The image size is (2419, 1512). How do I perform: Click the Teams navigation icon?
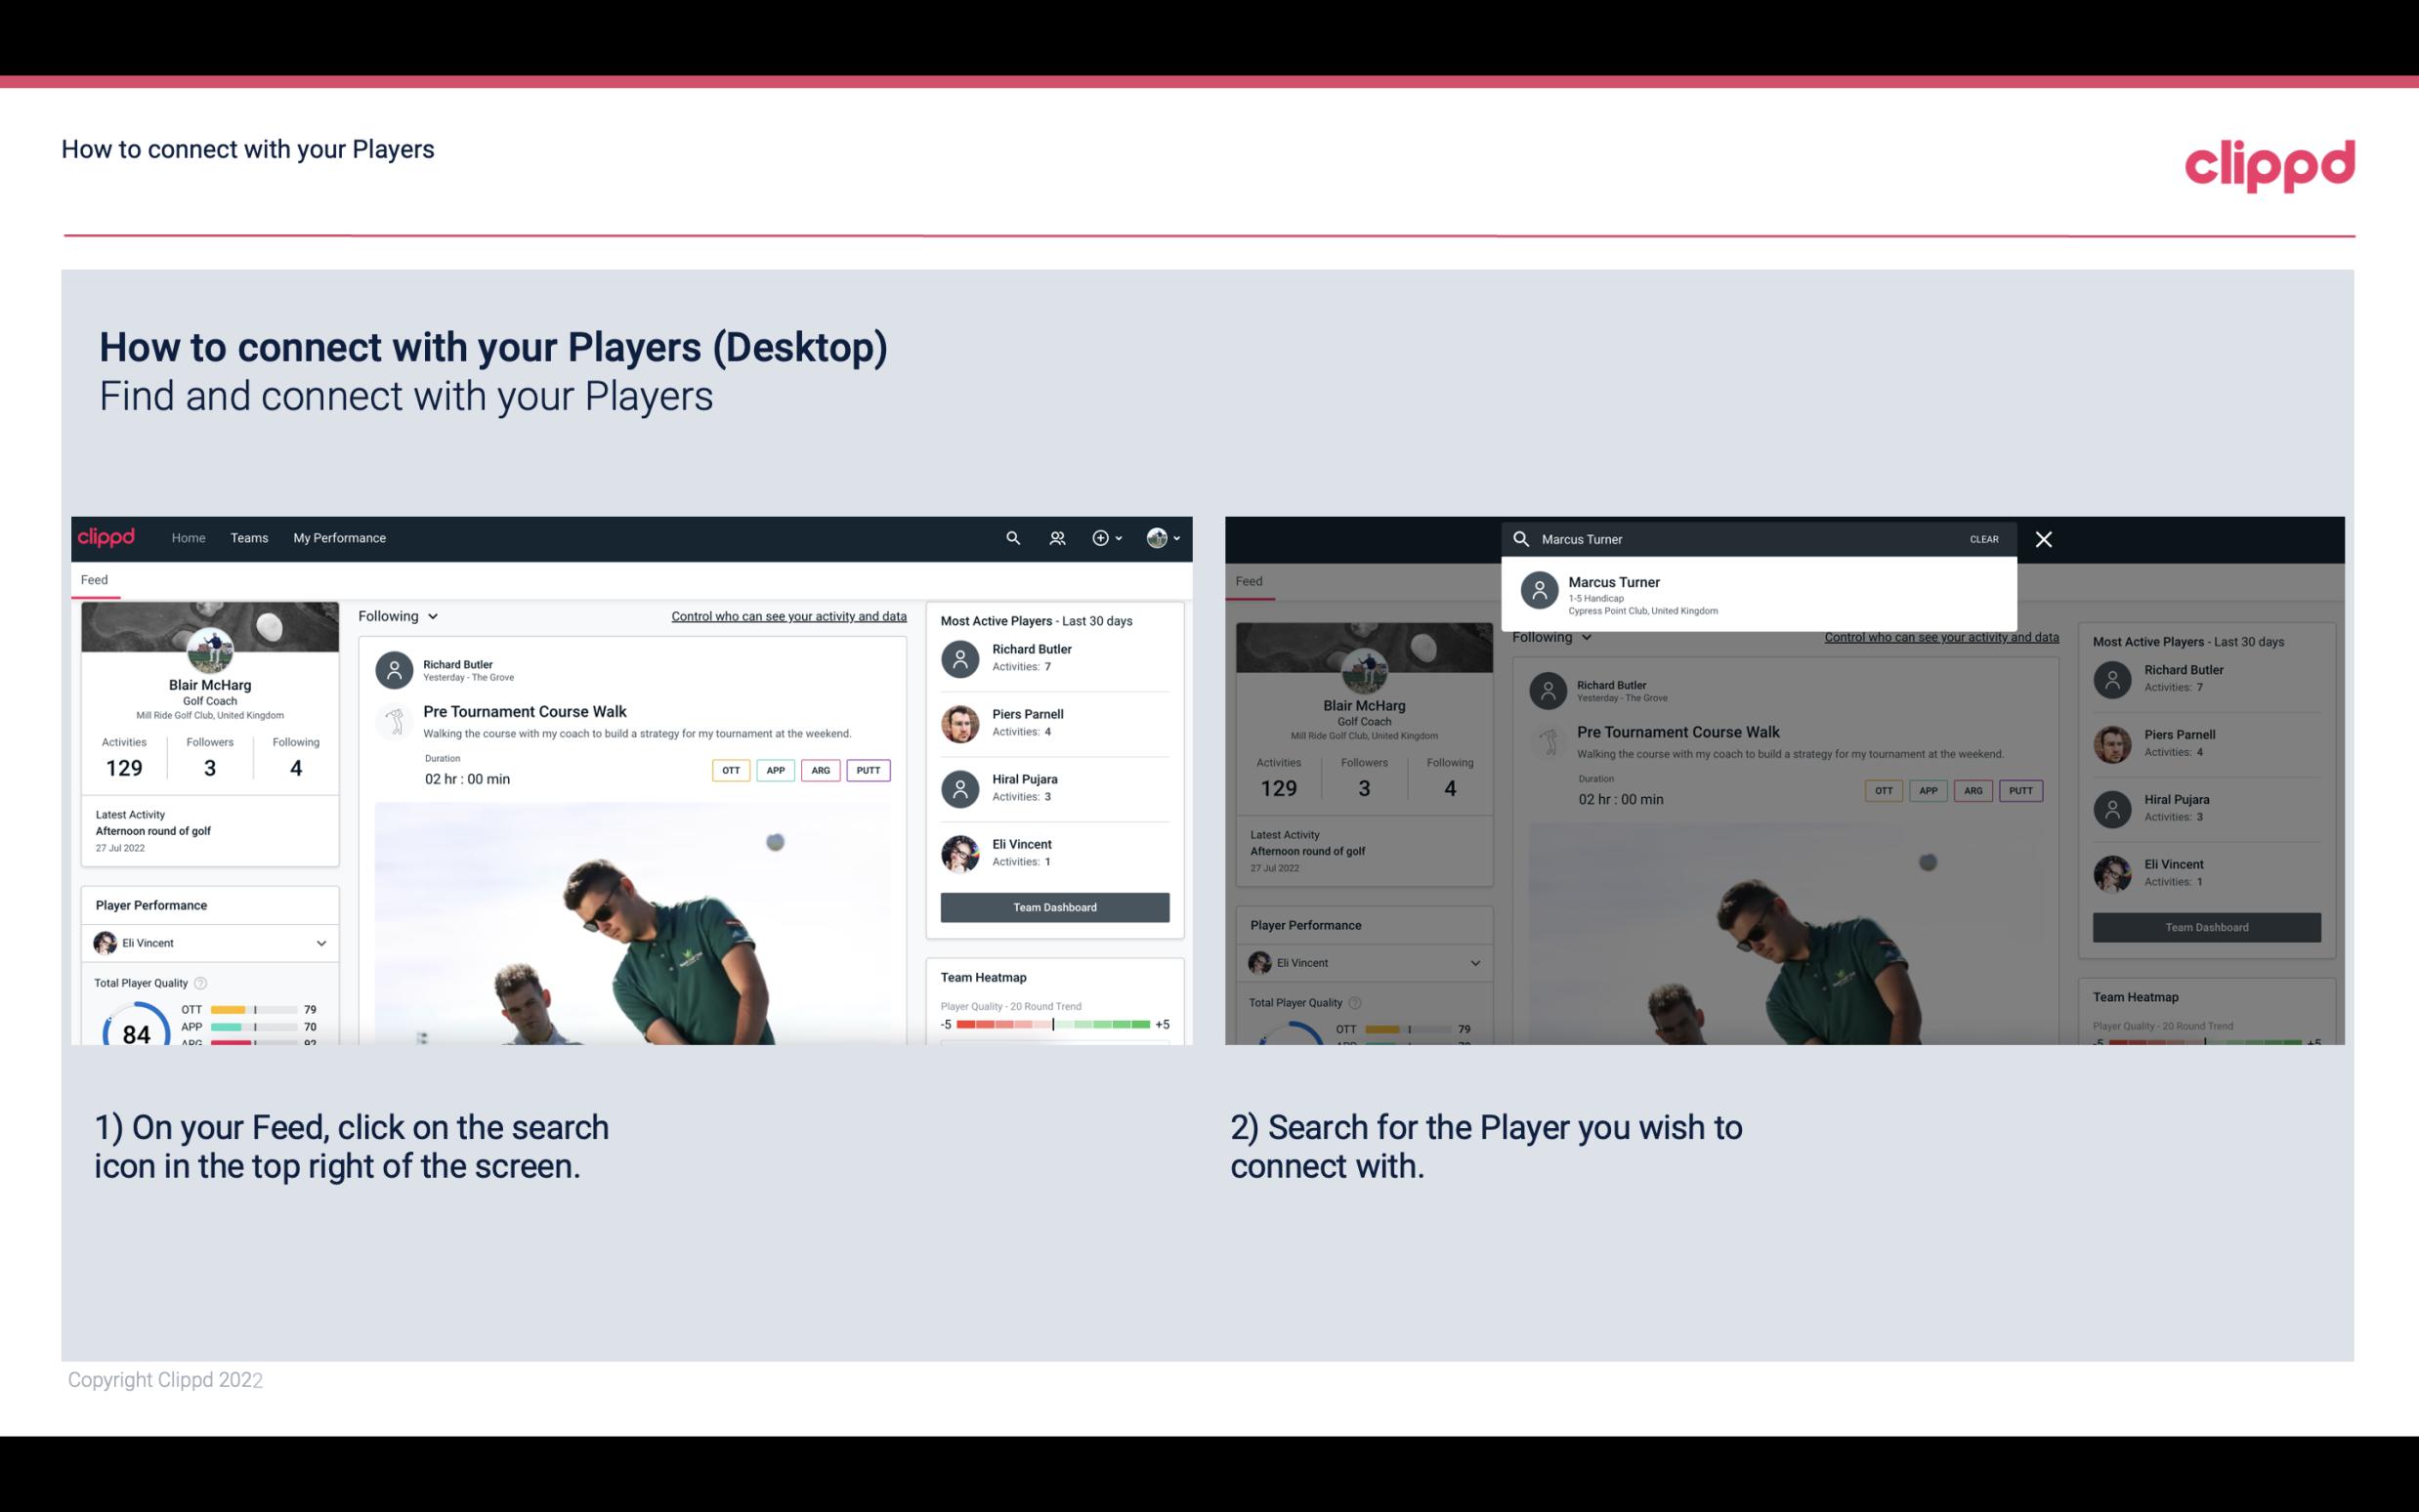click(249, 536)
